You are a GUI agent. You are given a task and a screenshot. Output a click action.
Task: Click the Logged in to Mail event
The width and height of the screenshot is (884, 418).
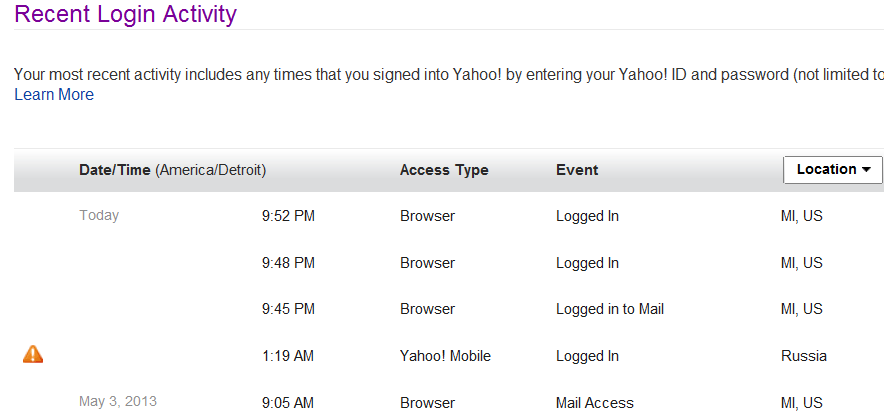pos(610,309)
